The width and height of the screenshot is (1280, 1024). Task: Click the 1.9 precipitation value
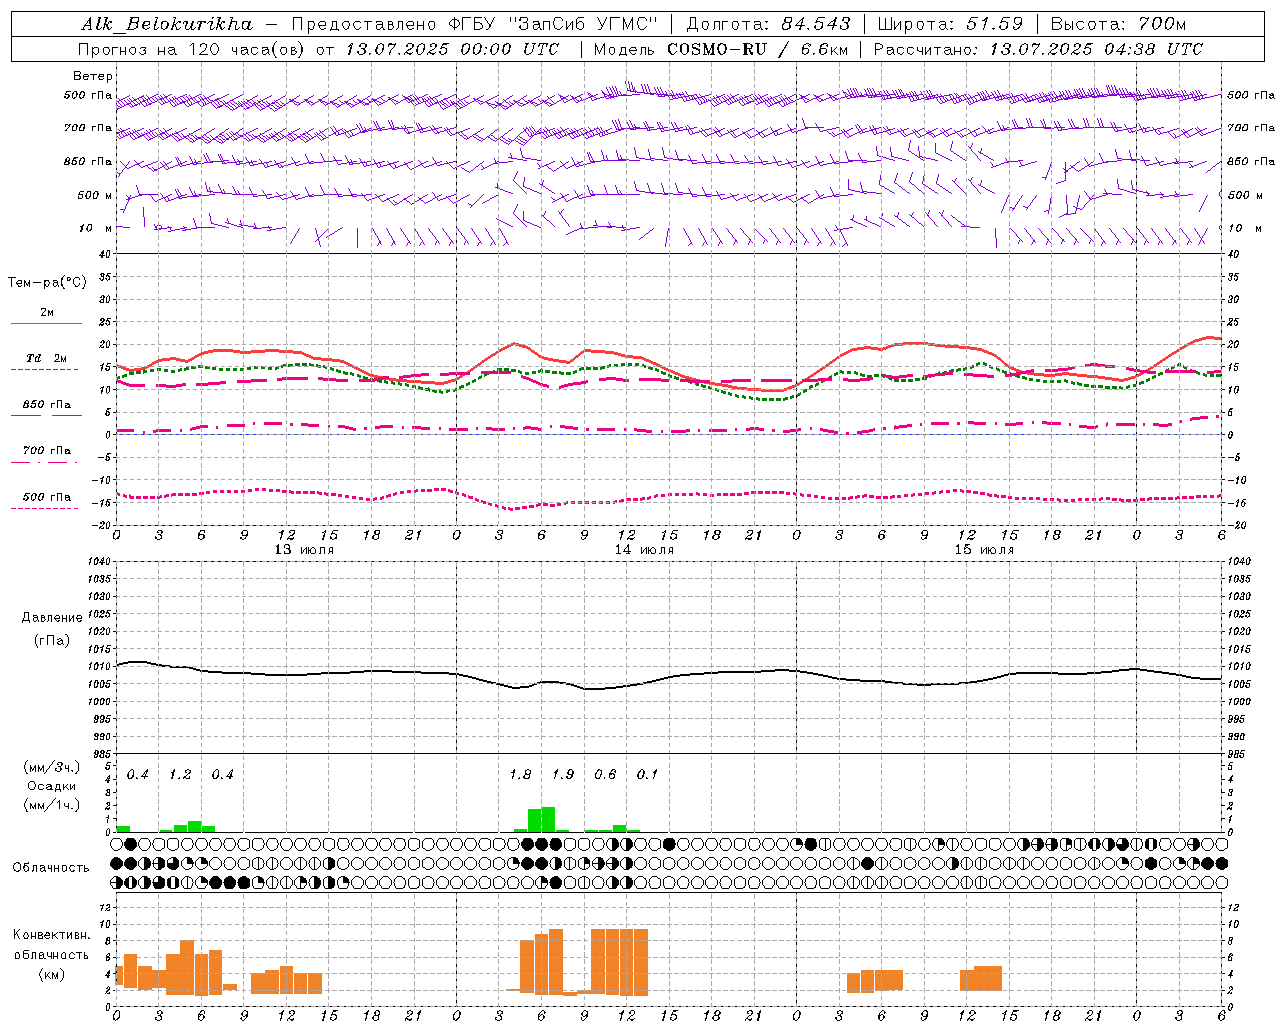click(563, 774)
